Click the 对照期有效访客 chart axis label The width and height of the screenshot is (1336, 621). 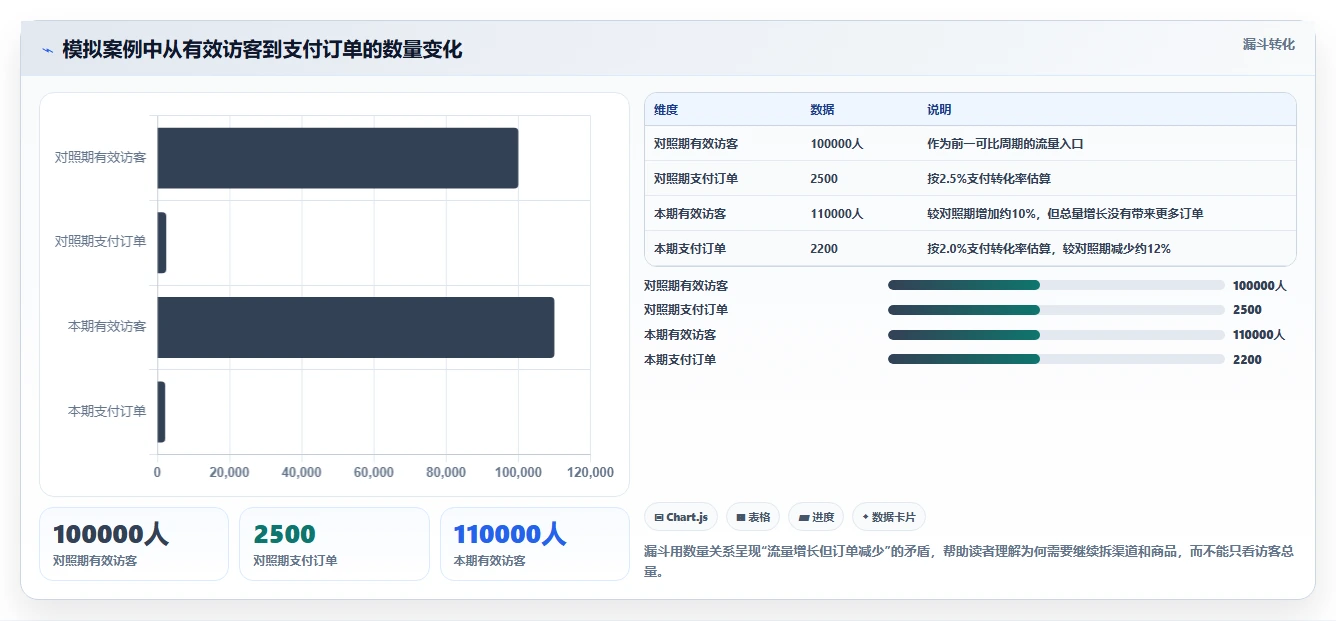tap(100, 158)
